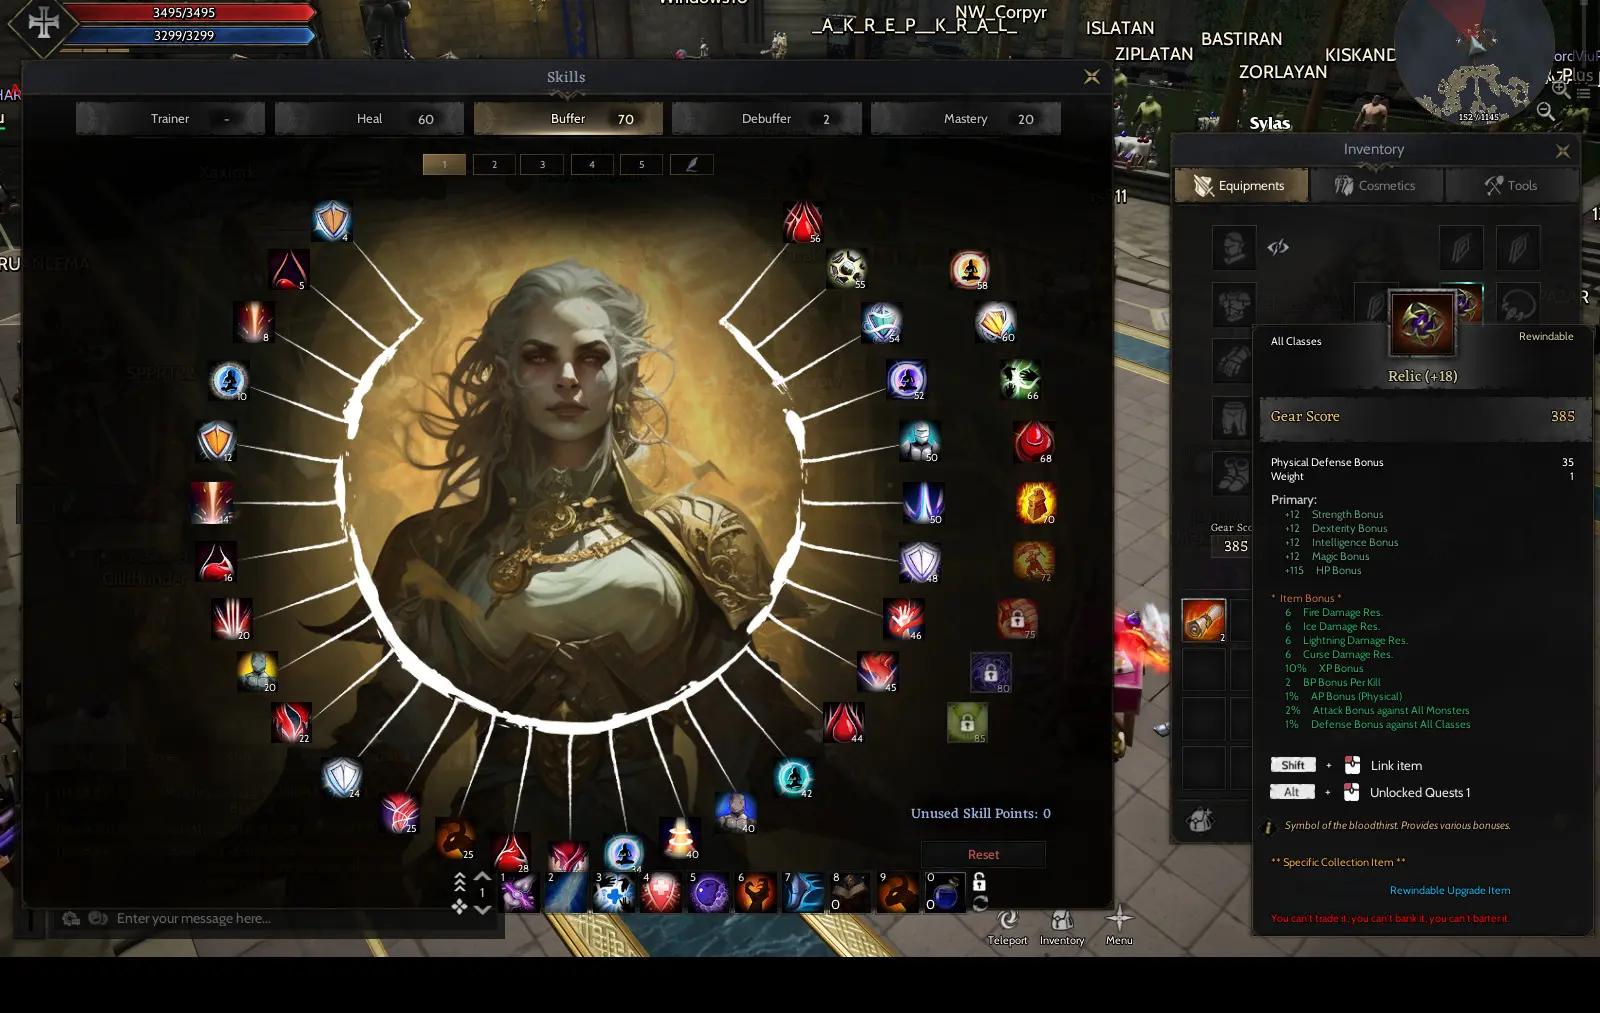Switch to Cosmetics tab in Inventory
Image resolution: width=1600 pixels, height=1013 pixels.
coord(1376,185)
